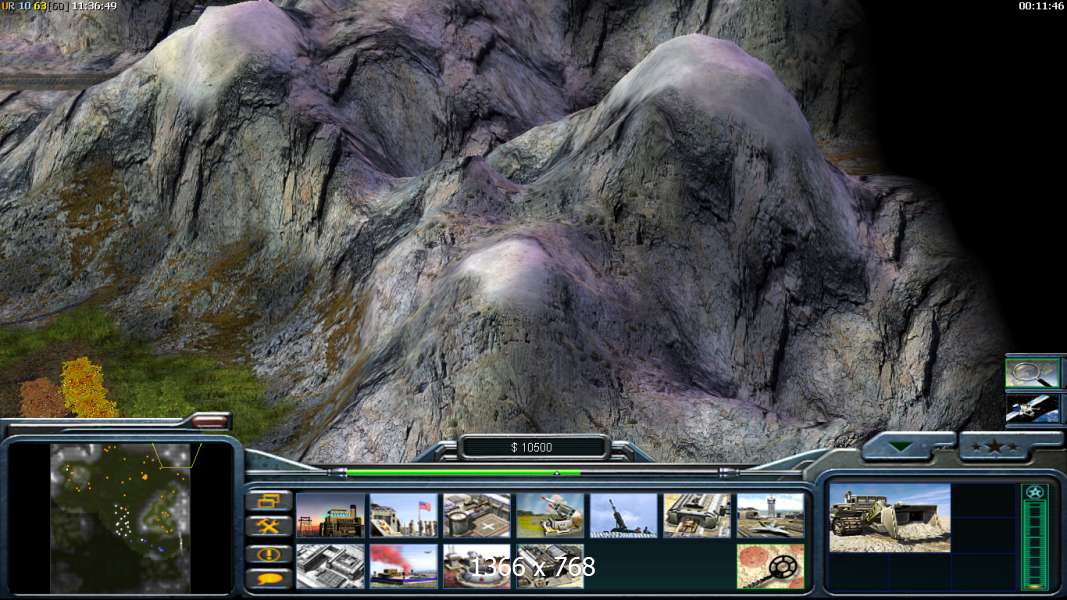Click the star emblem atop the veterancy meter

tap(1034, 492)
